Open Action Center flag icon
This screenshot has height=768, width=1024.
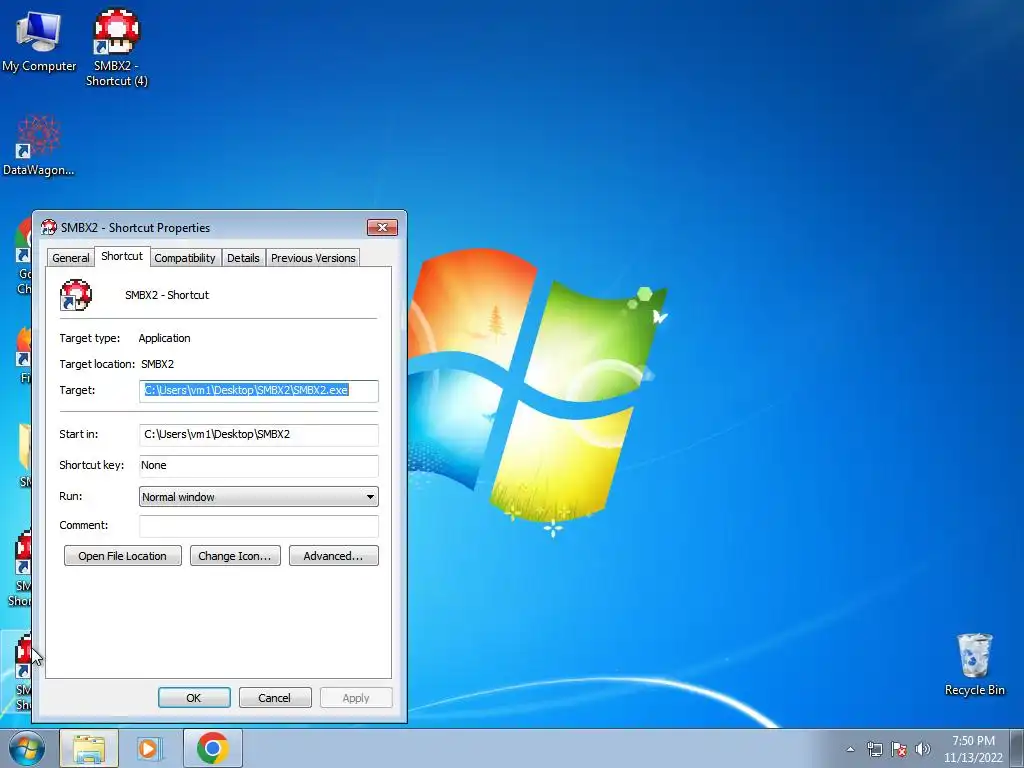coord(899,749)
